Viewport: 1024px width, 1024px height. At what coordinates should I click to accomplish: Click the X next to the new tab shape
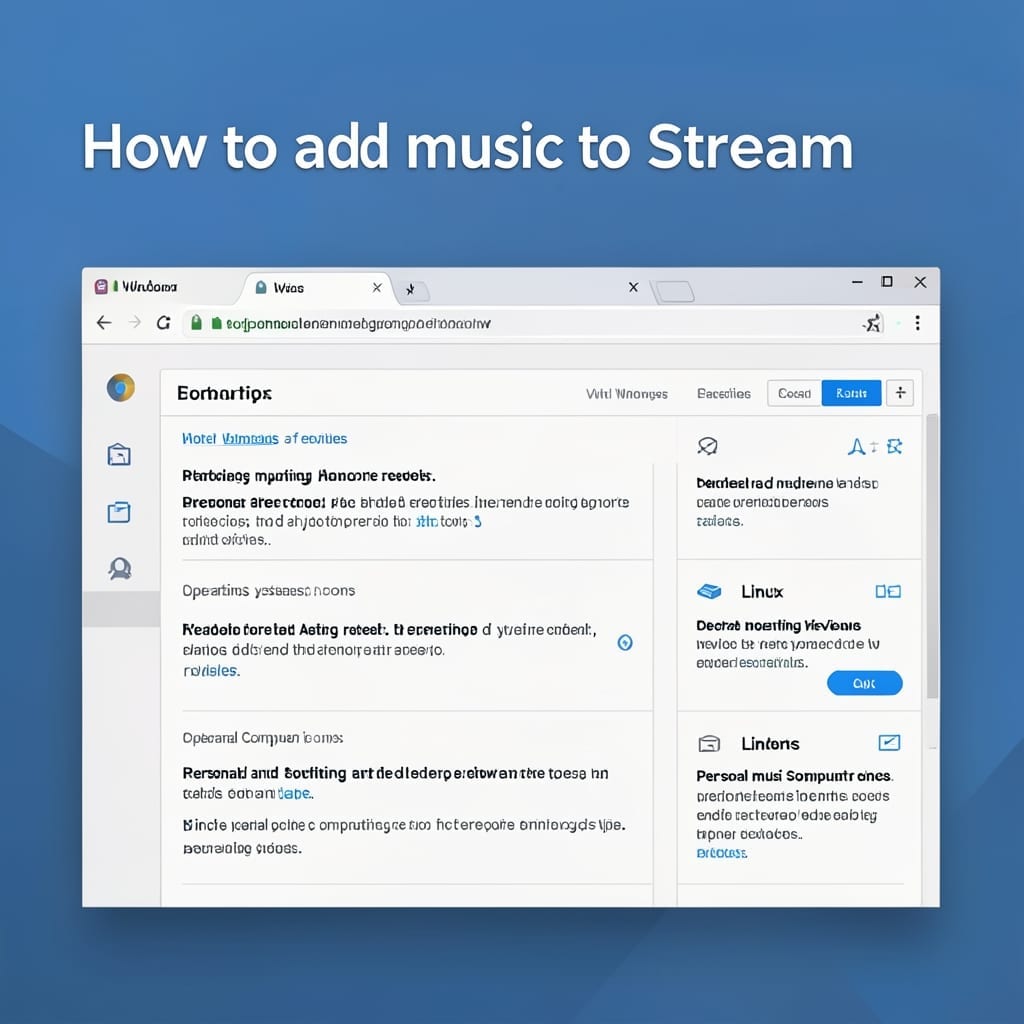(x=633, y=287)
